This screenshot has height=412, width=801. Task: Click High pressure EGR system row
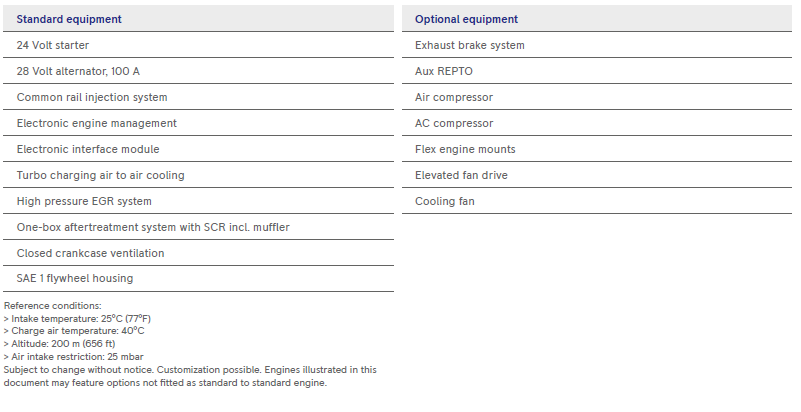(198, 201)
